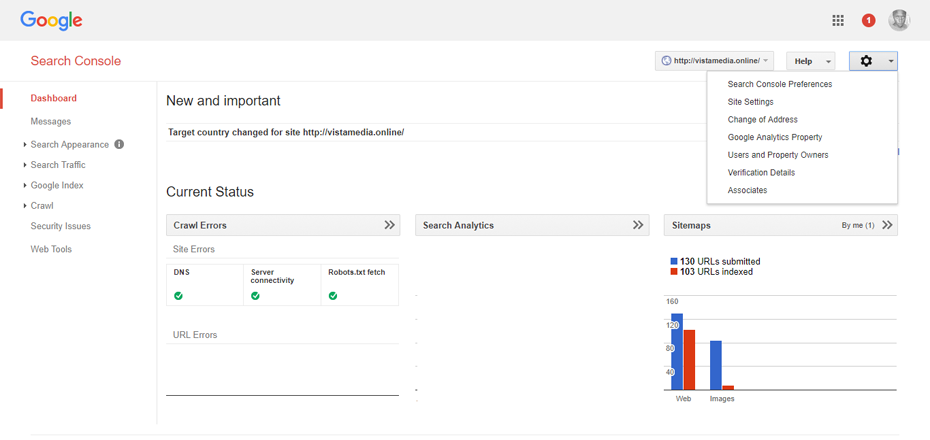Click the Search Appearance info icon
The height and width of the screenshot is (440, 930).
(x=119, y=144)
